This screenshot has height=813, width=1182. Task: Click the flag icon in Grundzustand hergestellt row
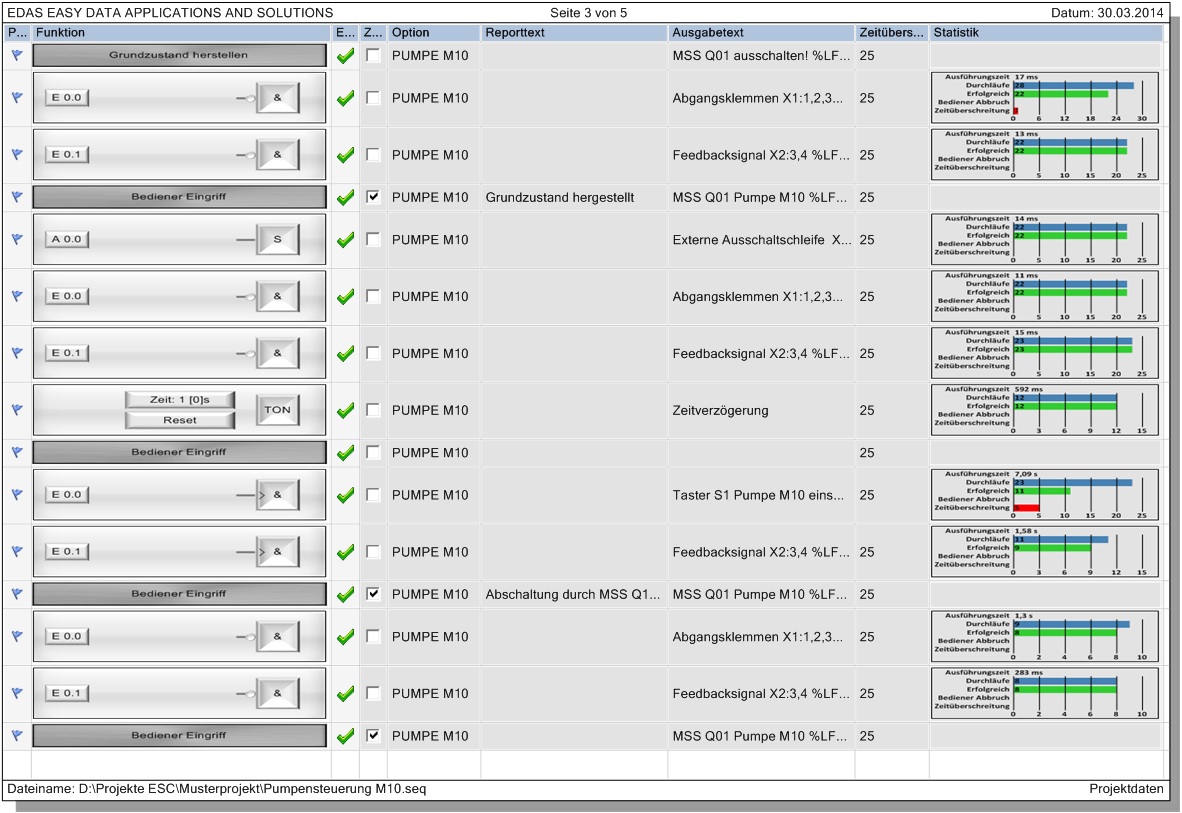point(16,198)
